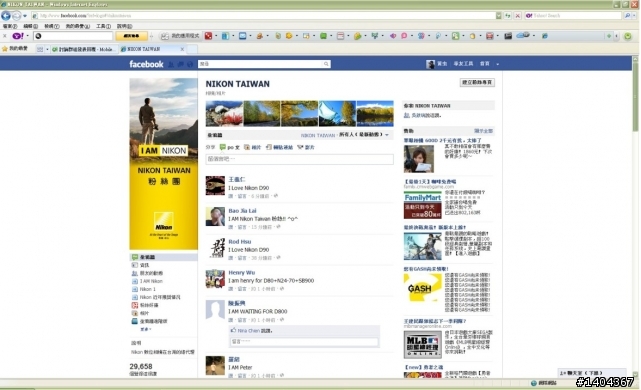Click the blue book icon on Yahoo toolbar
Screen dimensions: 641x390
(x=225, y=36)
